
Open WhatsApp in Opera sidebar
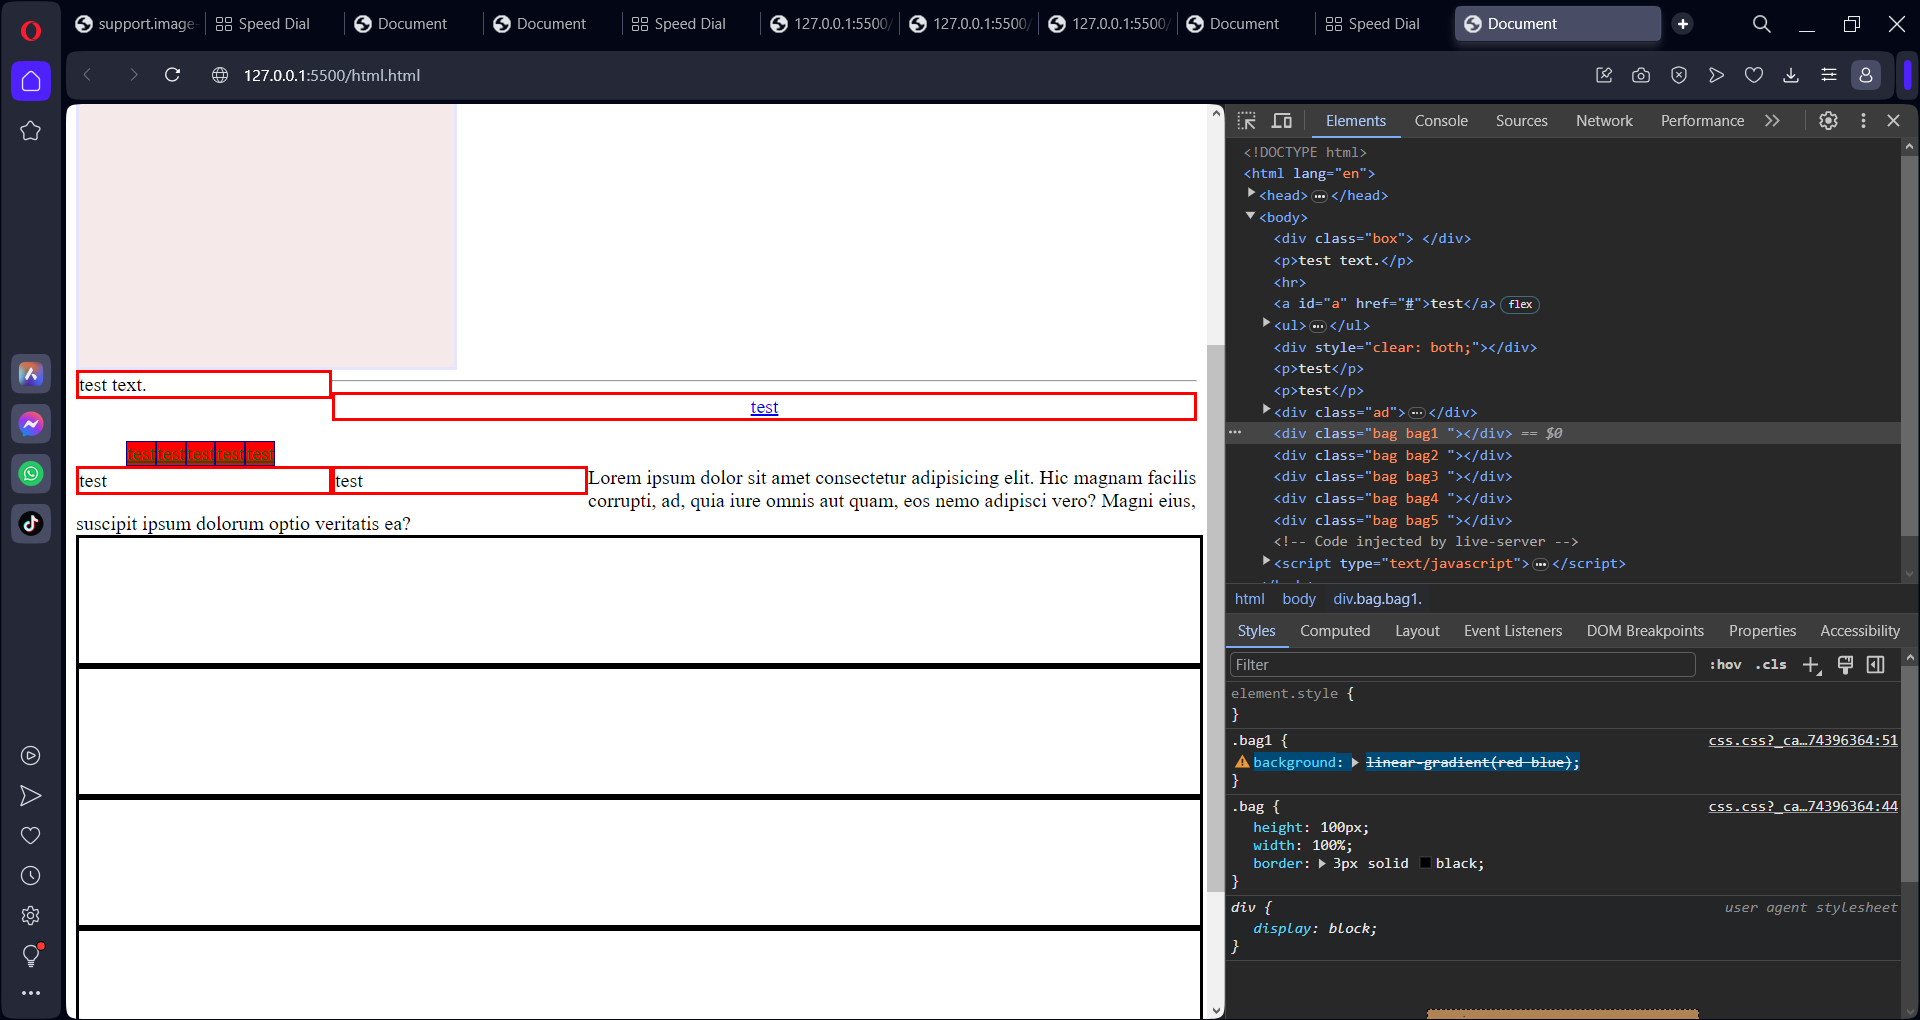click(31, 473)
